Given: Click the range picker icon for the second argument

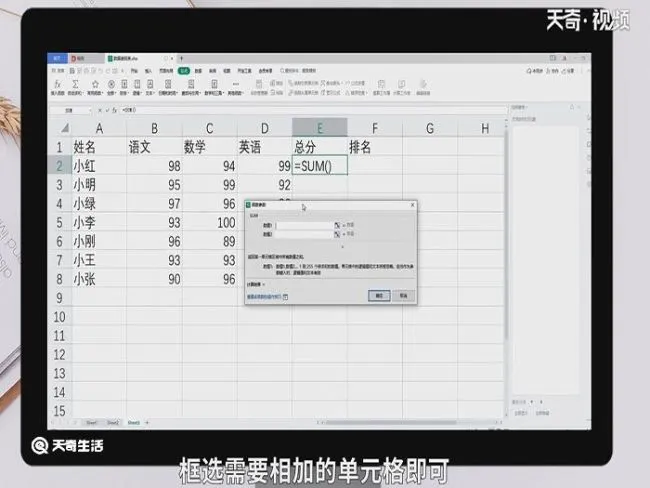Looking at the screenshot, I should [x=337, y=234].
